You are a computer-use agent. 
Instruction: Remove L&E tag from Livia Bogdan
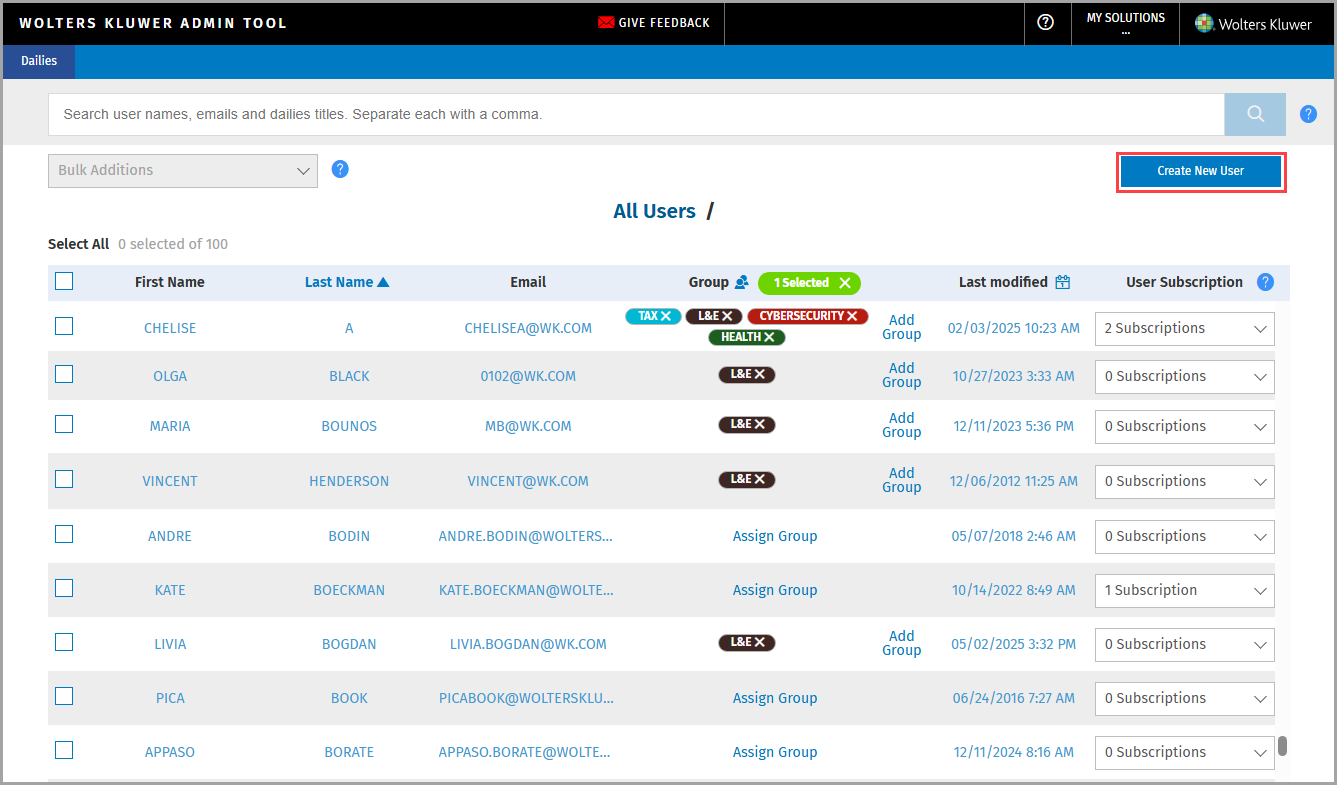click(760, 642)
